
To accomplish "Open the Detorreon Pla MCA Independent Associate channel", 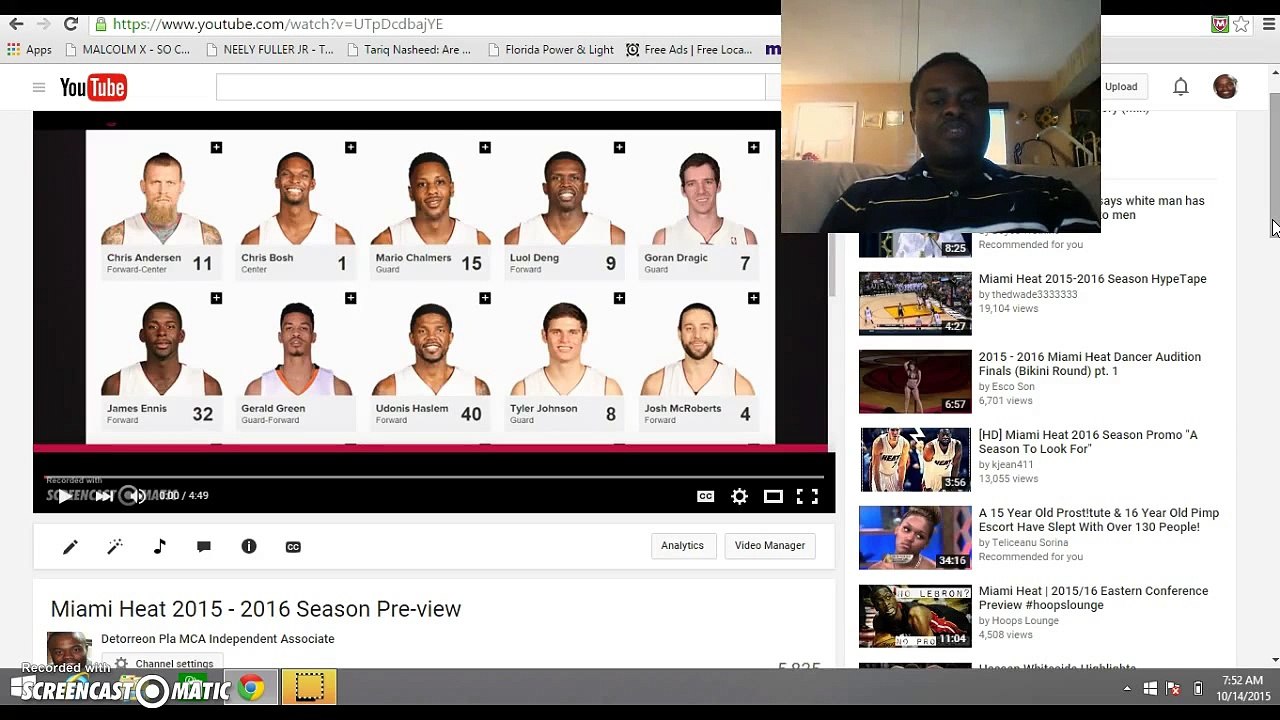I will click(x=218, y=639).
